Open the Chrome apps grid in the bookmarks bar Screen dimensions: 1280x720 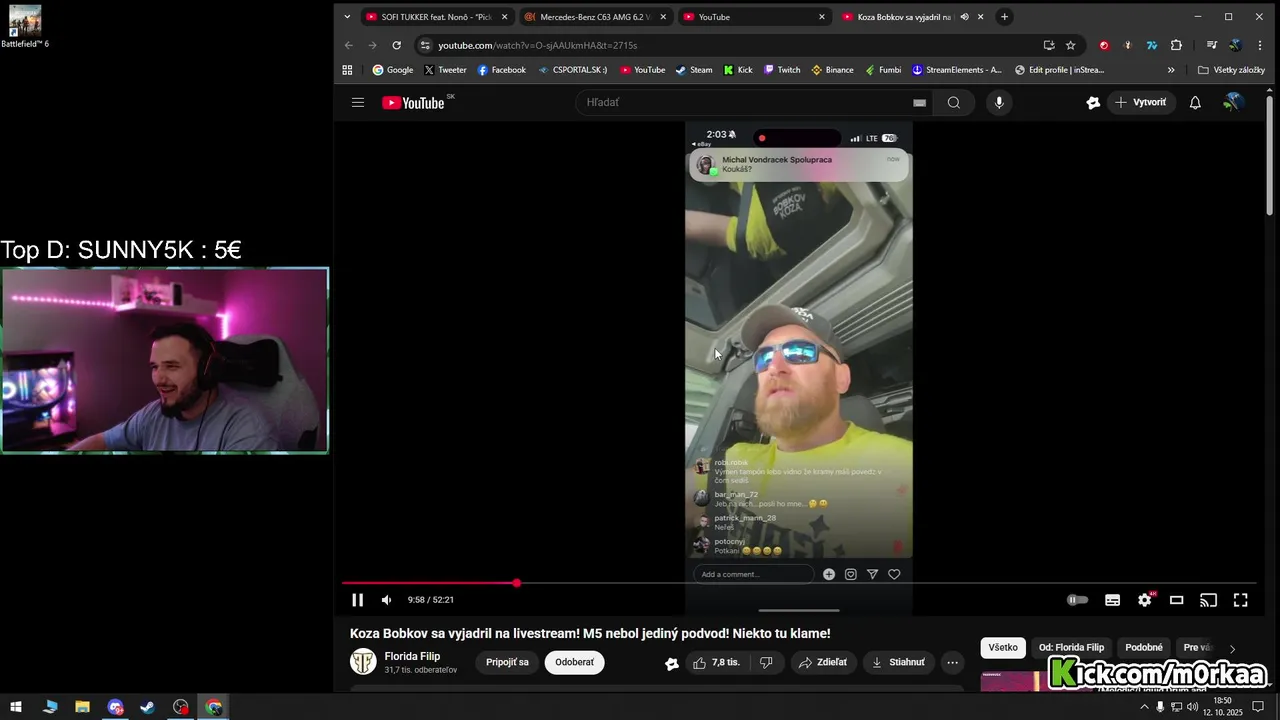[347, 70]
